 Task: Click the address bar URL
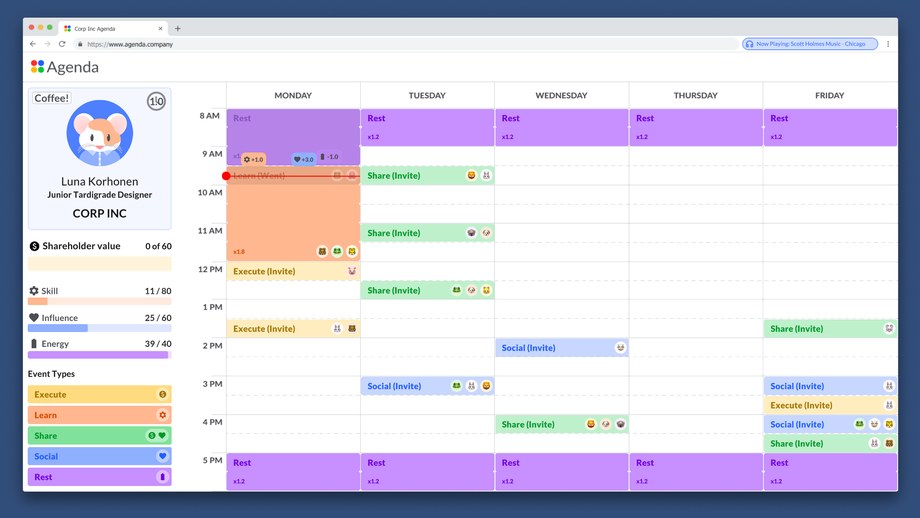[130, 44]
